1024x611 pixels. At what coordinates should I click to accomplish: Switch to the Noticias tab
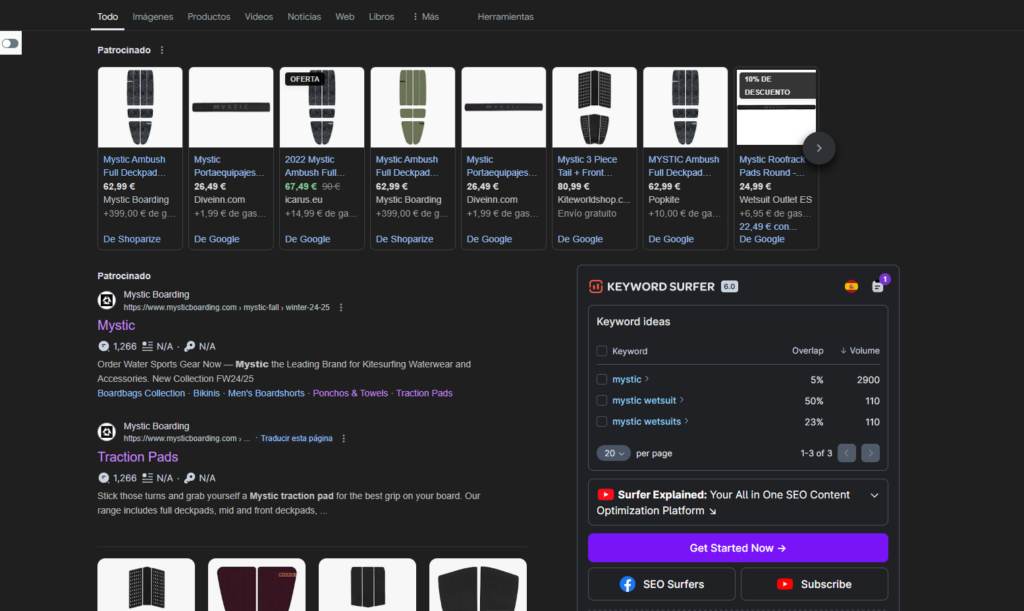click(x=304, y=17)
